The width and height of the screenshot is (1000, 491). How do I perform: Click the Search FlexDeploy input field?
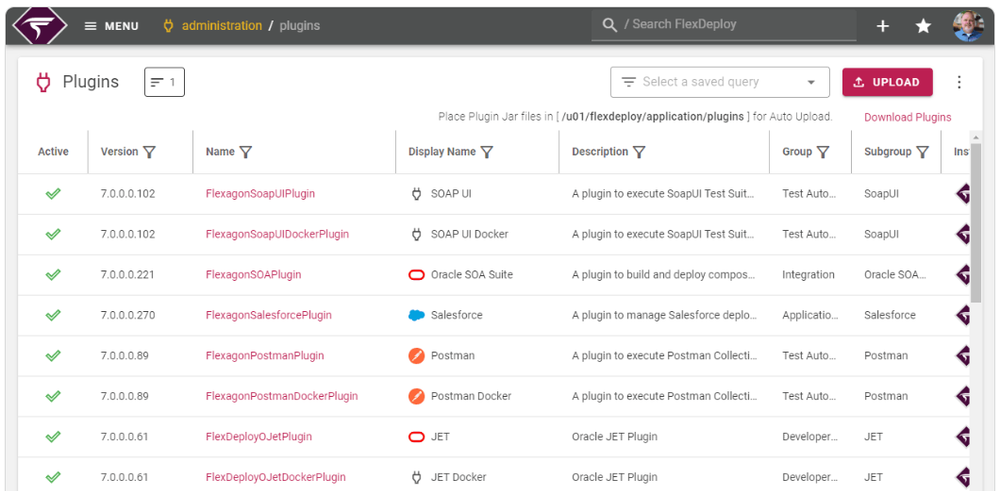[x=724, y=25]
